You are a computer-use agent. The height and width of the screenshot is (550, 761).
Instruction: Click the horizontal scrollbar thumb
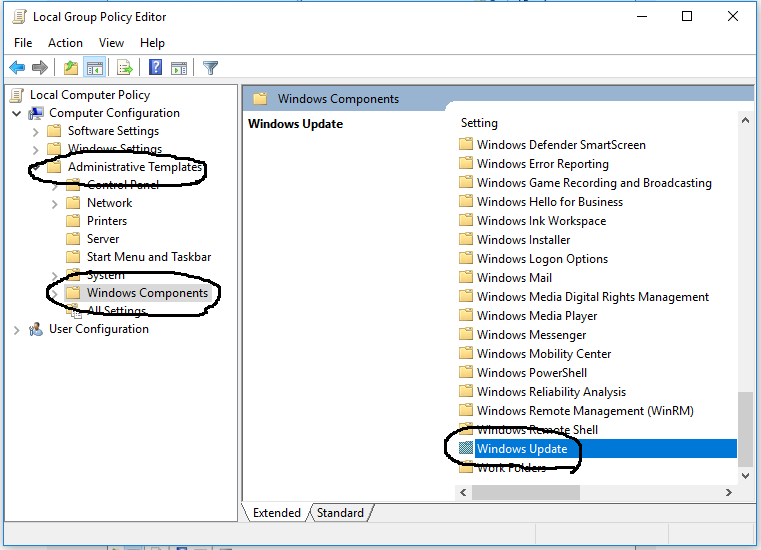click(x=526, y=492)
